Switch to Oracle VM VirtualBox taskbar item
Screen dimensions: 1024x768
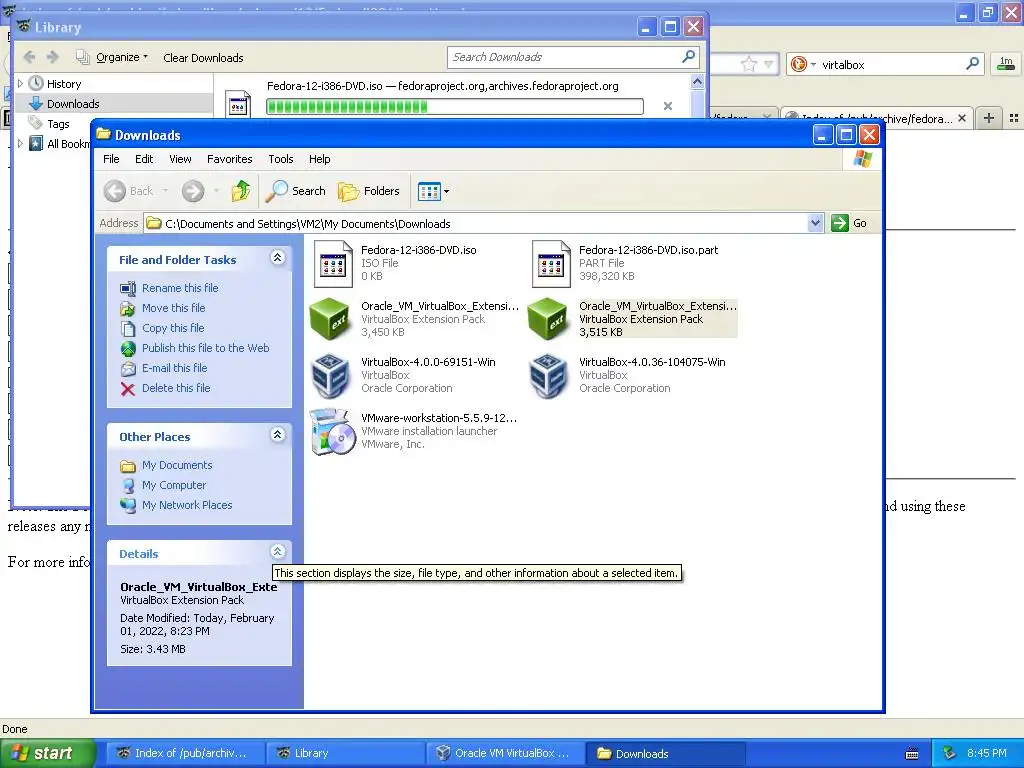[x=504, y=753]
